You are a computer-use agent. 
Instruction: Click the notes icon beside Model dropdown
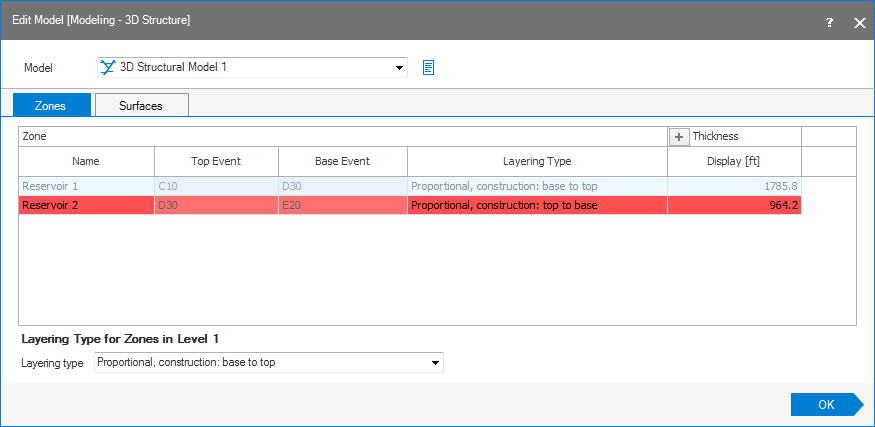(x=428, y=68)
